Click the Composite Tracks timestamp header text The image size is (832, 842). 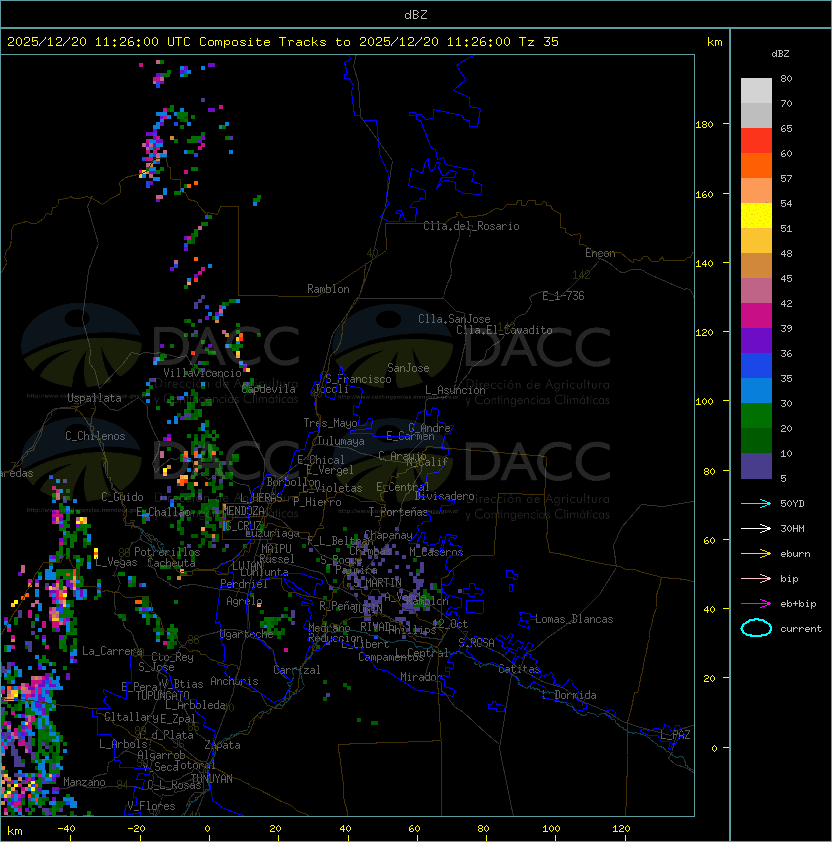click(283, 42)
